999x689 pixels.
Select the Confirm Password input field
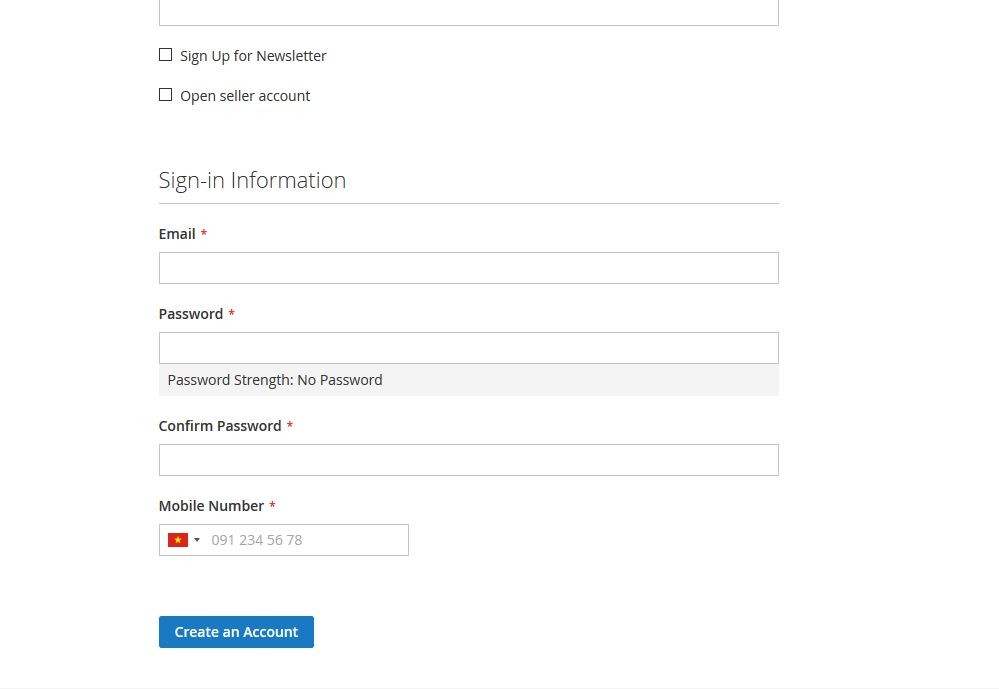pos(469,460)
